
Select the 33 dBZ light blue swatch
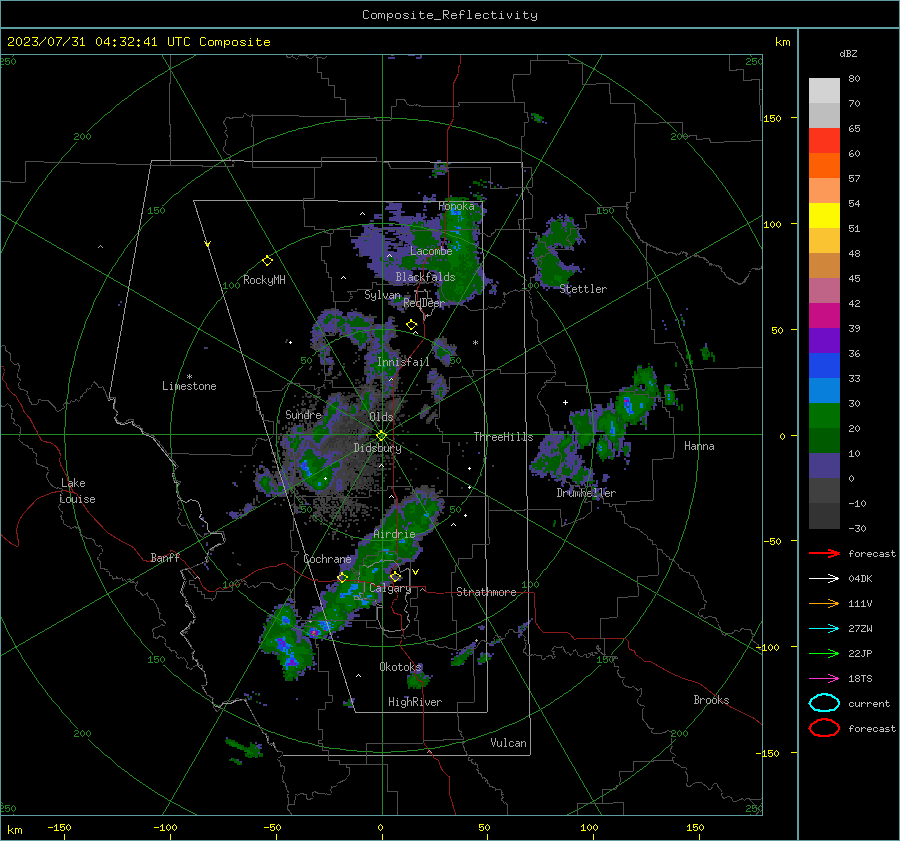(x=824, y=390)
